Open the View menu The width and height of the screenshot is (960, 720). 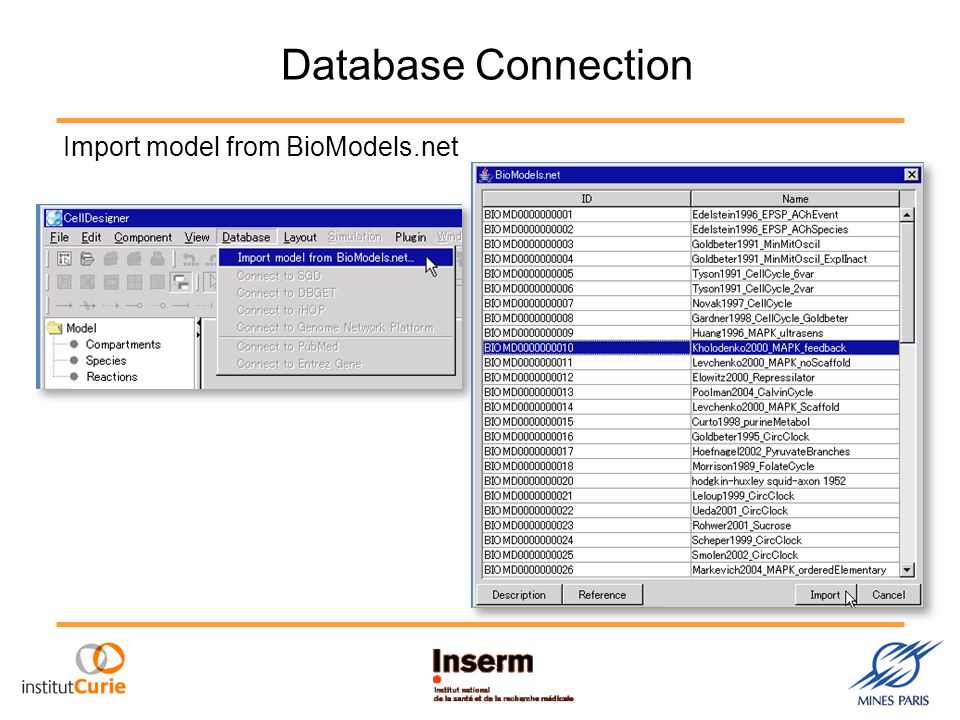pos(197,237)
